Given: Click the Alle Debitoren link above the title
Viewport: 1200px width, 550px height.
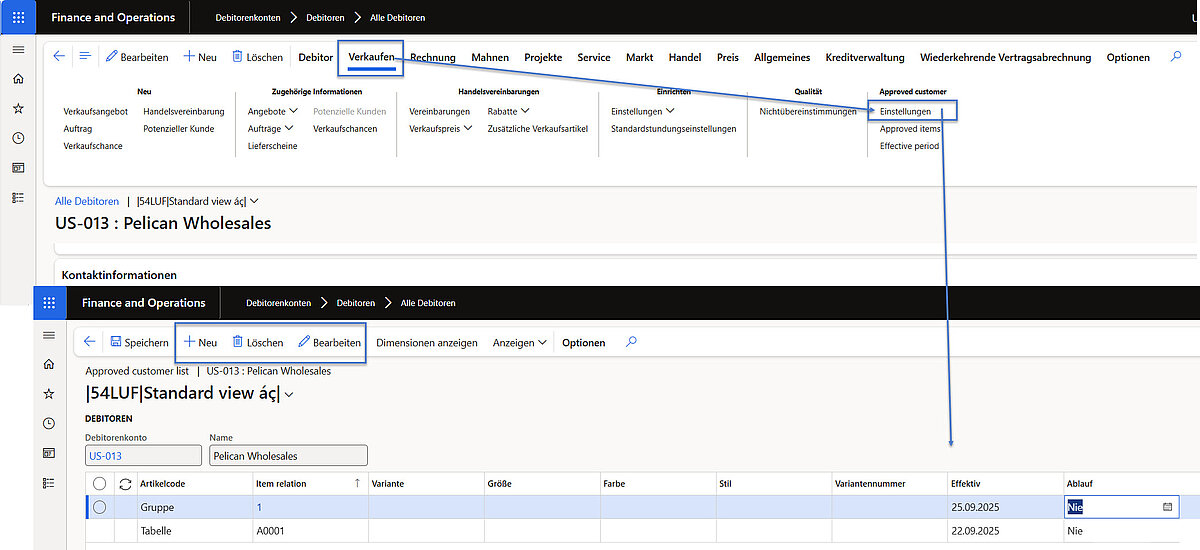Looking at the screenshot, I should pos(86,201).
